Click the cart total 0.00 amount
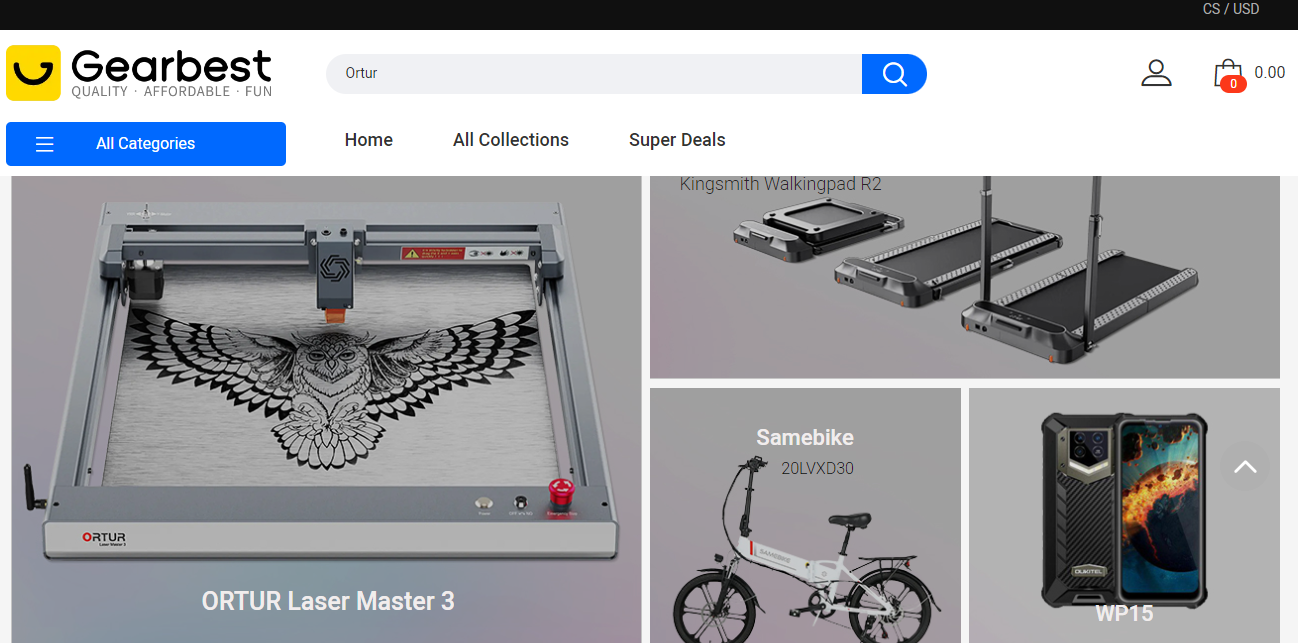The width and height of the screenshot is (1298, 643). pos(1269,72)
